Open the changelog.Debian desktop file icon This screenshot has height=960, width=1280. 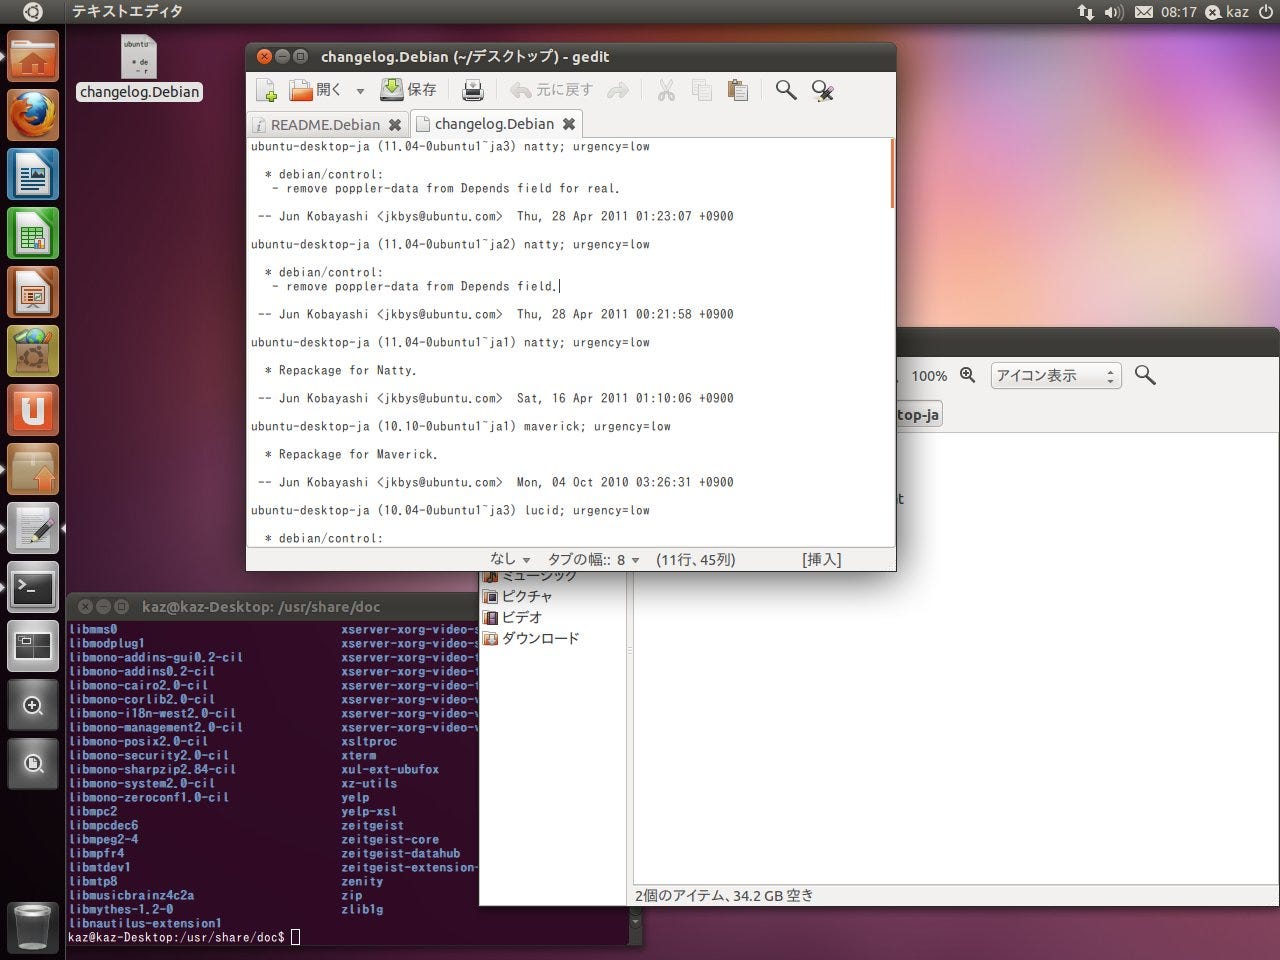[139, 68]
